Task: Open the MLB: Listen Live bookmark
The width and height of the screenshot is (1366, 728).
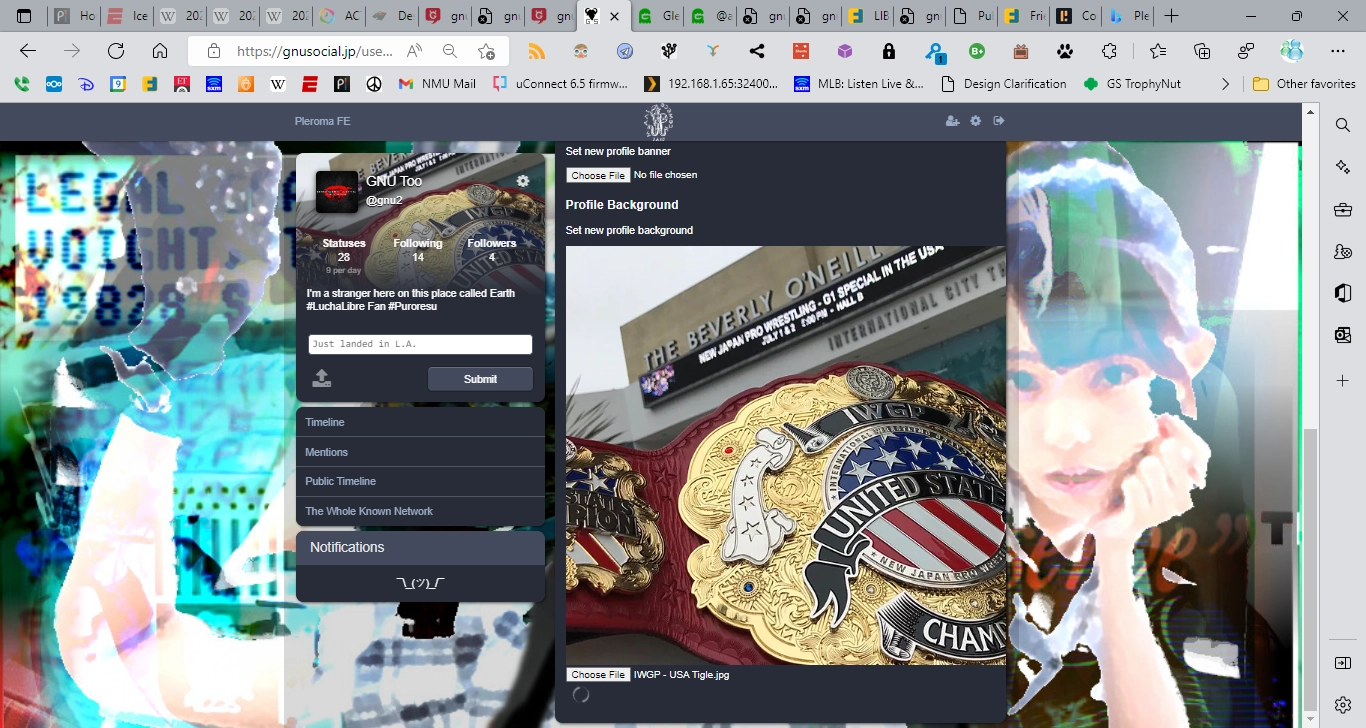Action: pos(858,84)
